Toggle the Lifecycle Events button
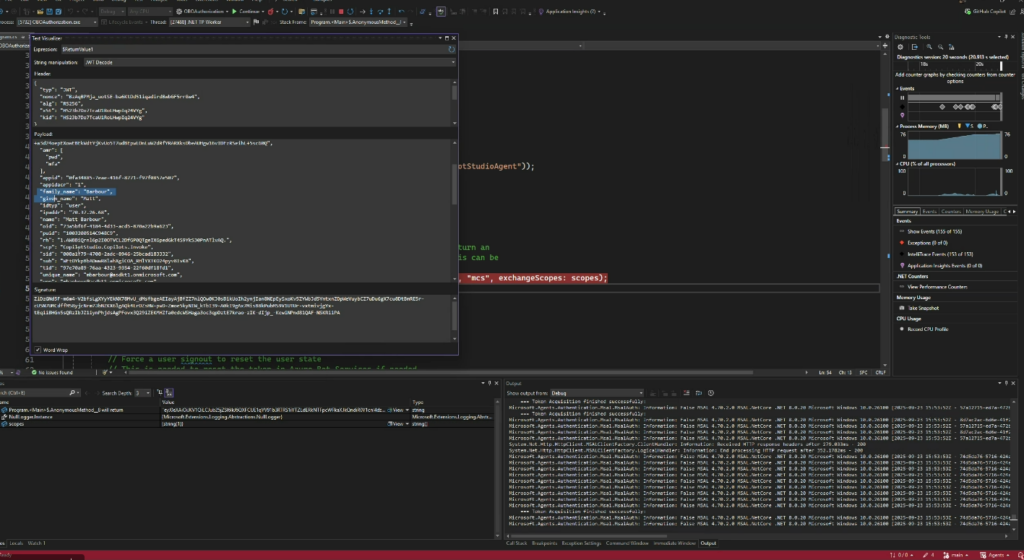This screenshot has height=560, width=1024. pyautogui.click(x=124, y=22)
